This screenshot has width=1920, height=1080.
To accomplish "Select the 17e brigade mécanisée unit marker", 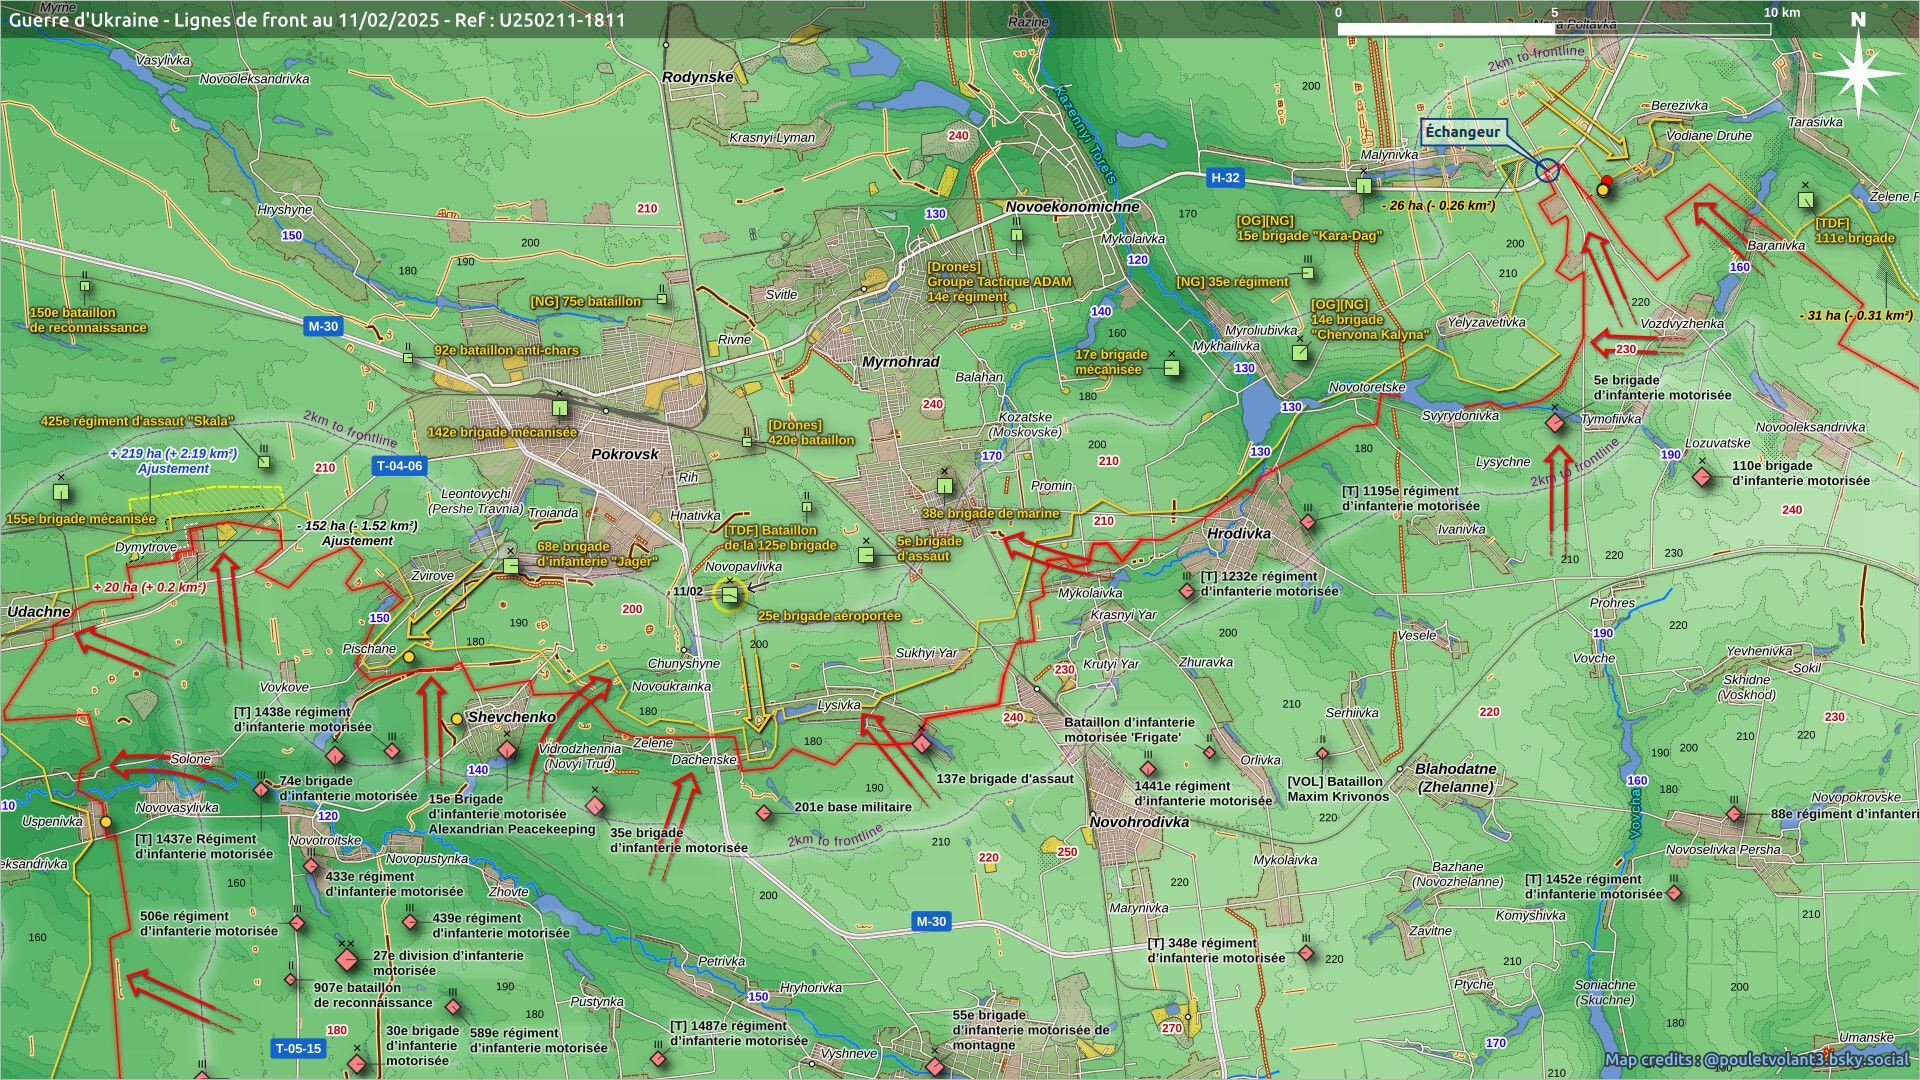I will tap(1171, 367).
